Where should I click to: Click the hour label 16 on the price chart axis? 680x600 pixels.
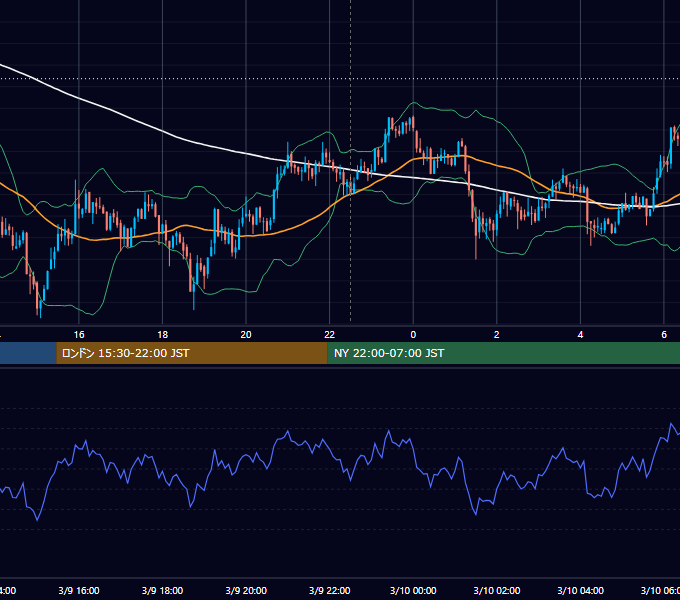[79, 335]
